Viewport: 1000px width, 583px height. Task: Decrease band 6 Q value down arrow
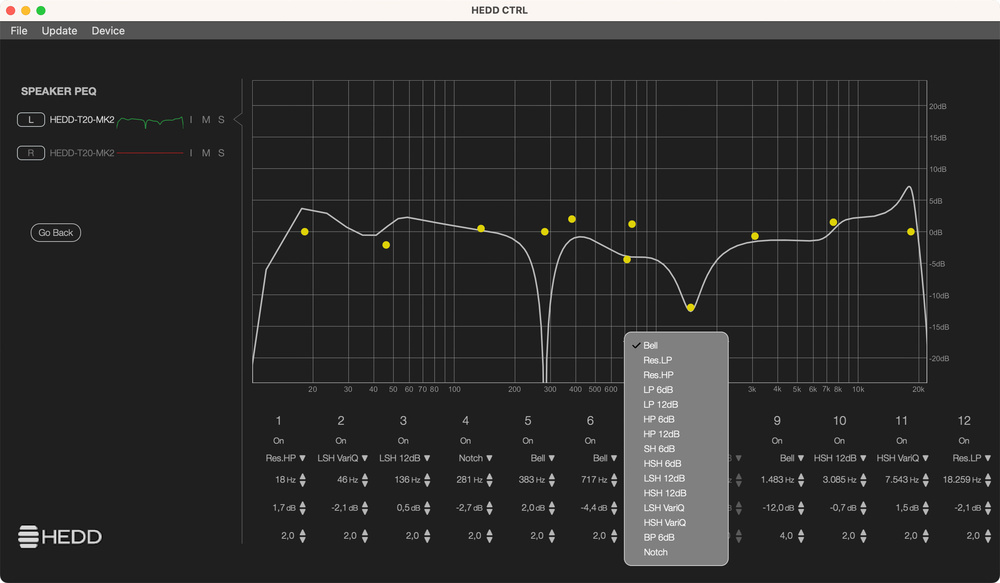tap(614, 540)
